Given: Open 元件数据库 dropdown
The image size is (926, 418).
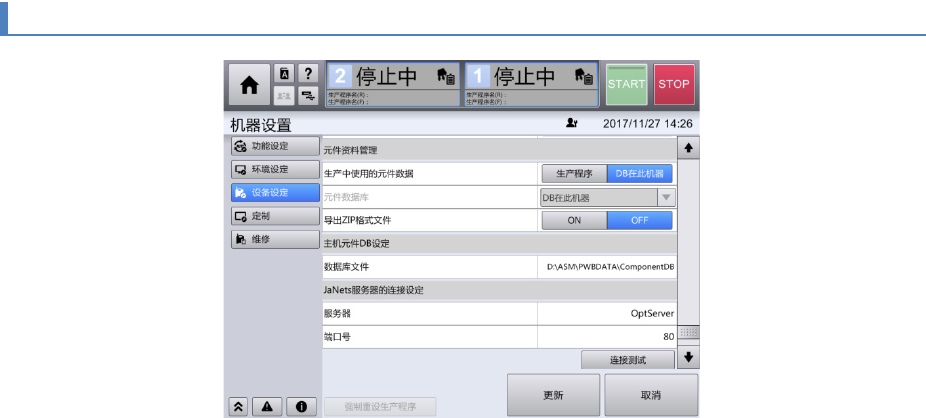Looking at the screenshot, I should click(x=608, y=197).
